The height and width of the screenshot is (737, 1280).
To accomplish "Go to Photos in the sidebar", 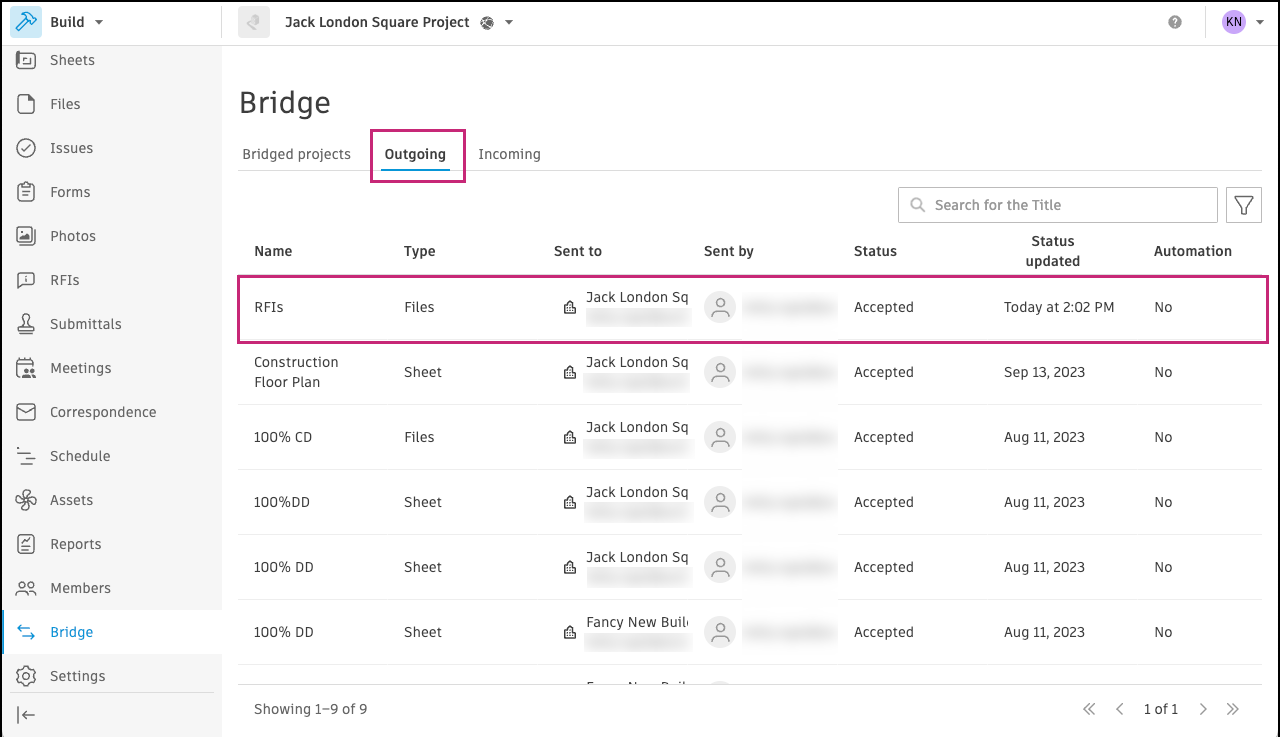I will click(73, 236).
